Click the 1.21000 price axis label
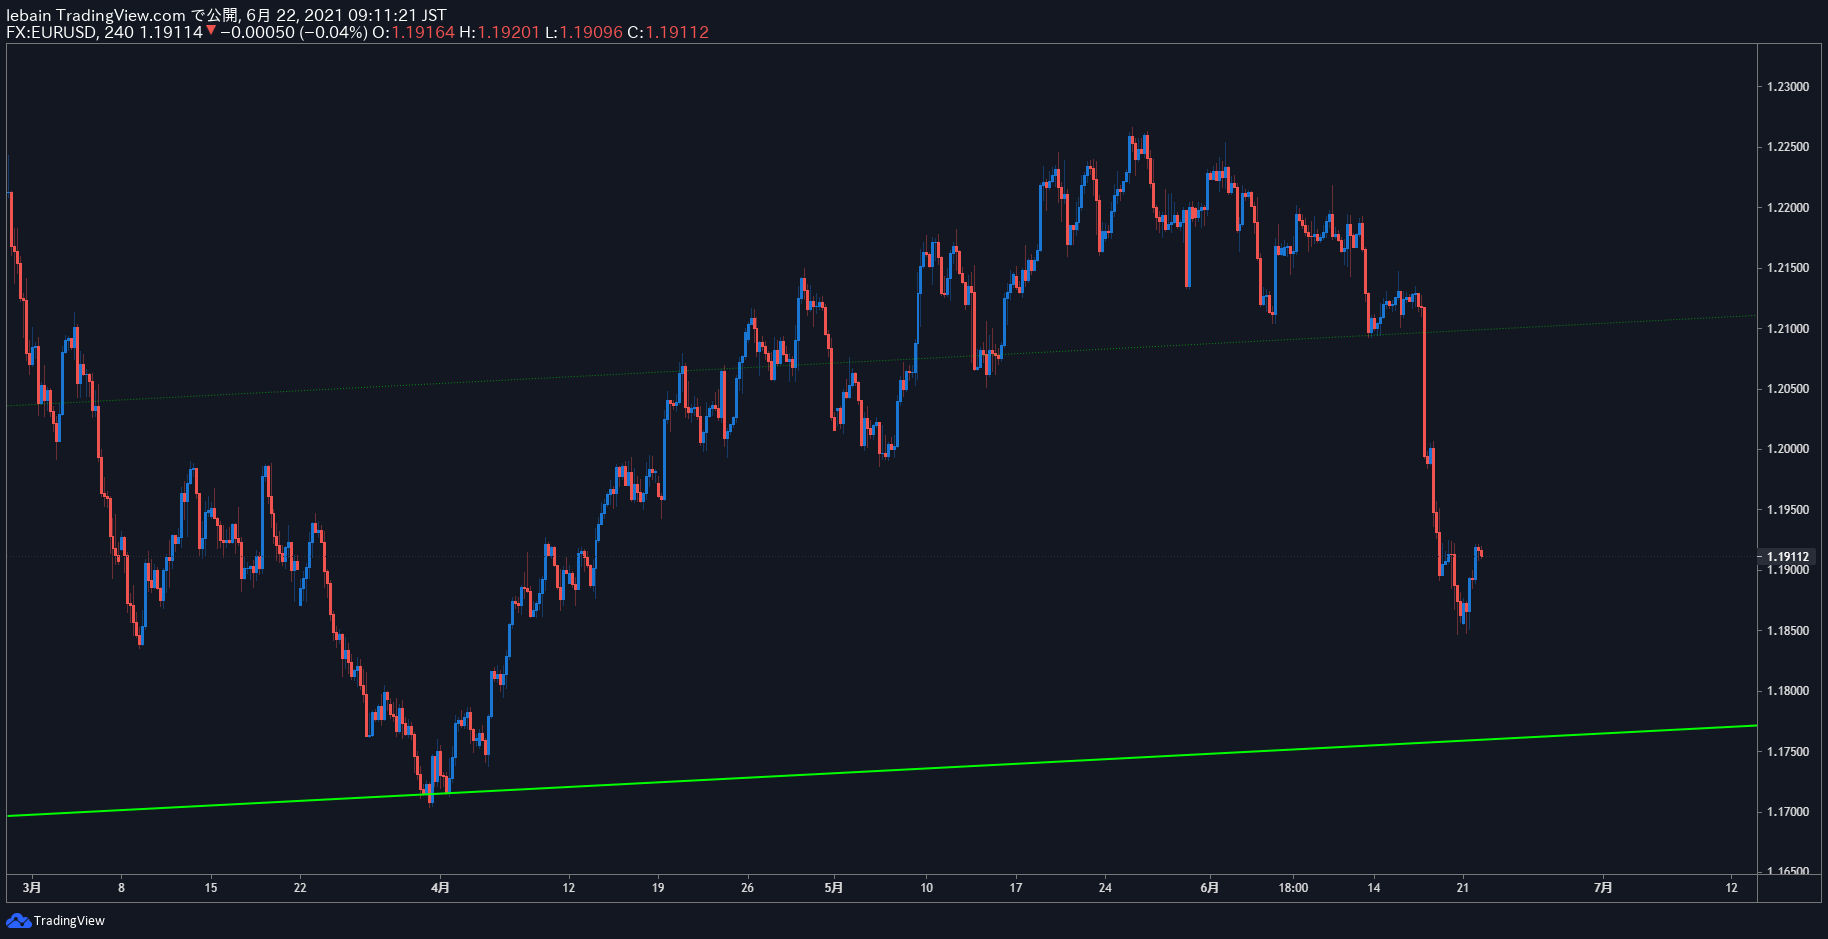Viewport: 1828px width, 939px height. [1788, 329]
